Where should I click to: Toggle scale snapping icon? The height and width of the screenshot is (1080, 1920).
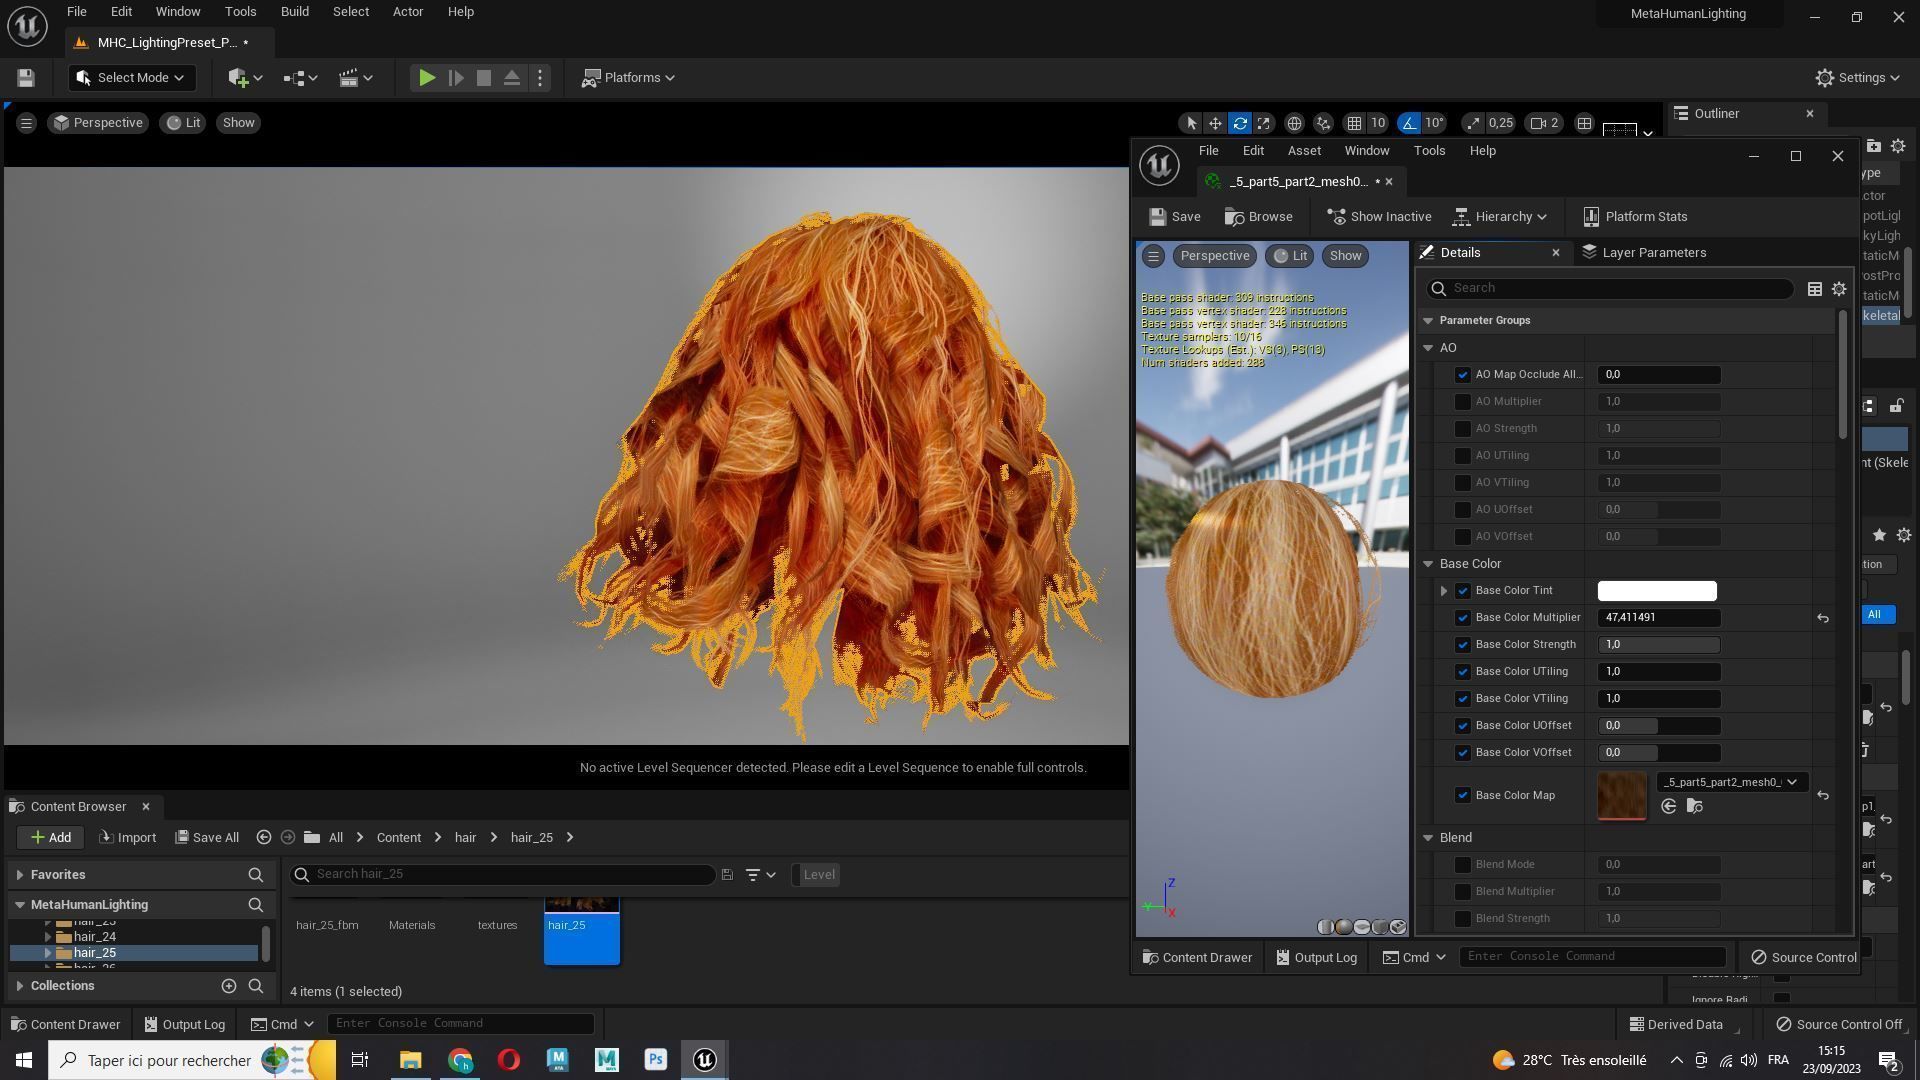[x=1472, y=123]
